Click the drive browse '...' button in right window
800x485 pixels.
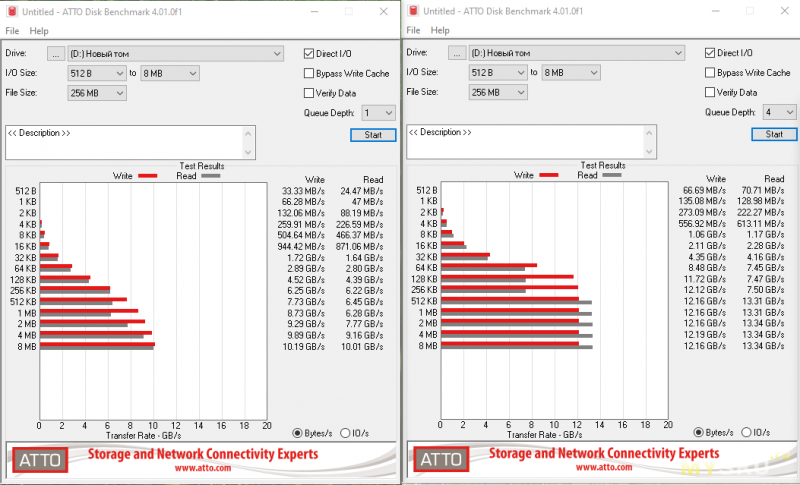(x=457, y=53)
